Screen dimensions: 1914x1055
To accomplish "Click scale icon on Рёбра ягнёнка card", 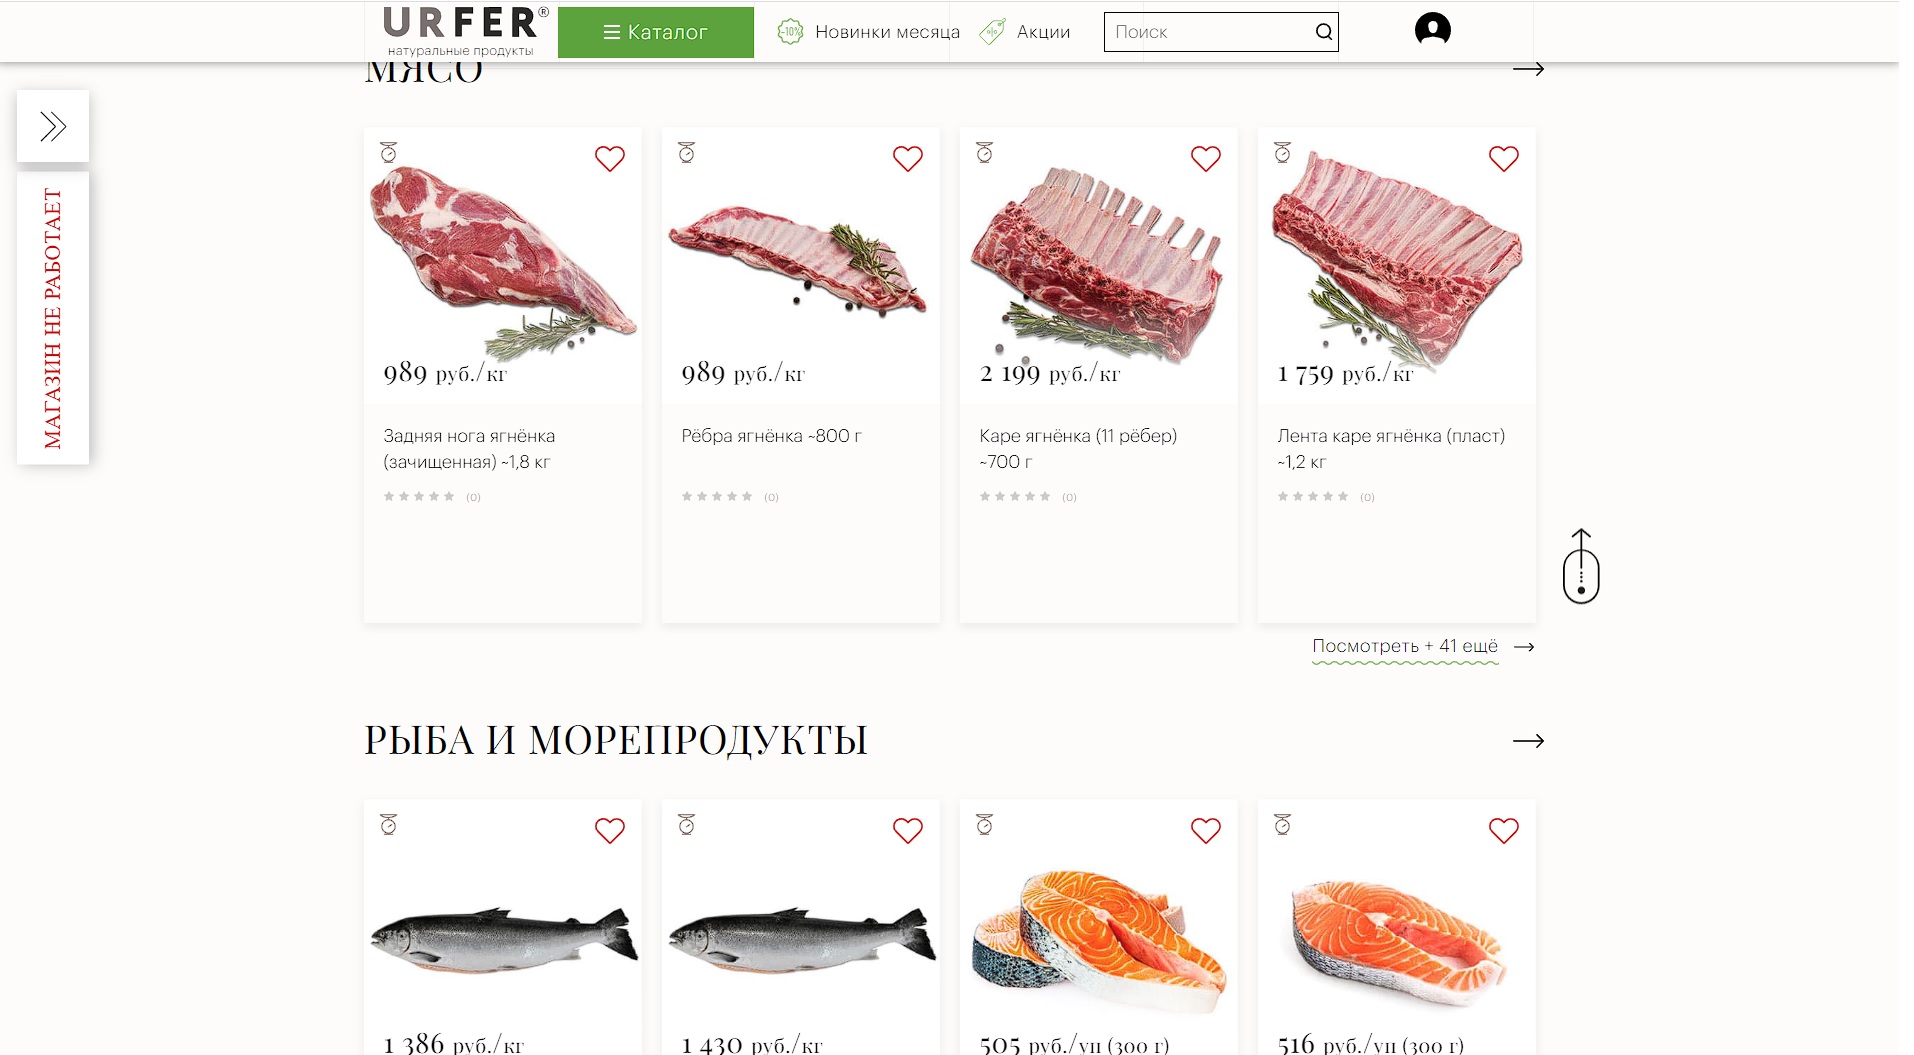I will (686, 152).
